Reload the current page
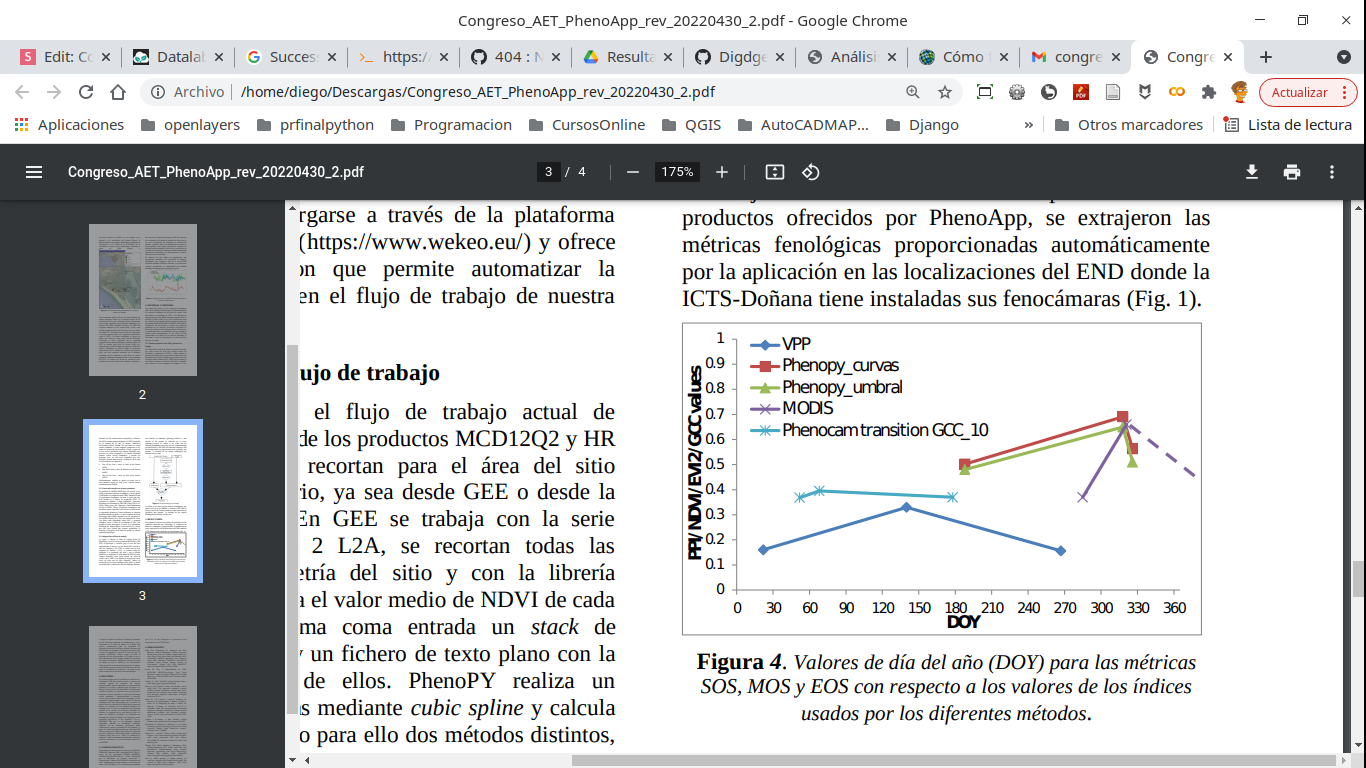Viewport: 1366px width, 768px height. (x=86, y=92)
